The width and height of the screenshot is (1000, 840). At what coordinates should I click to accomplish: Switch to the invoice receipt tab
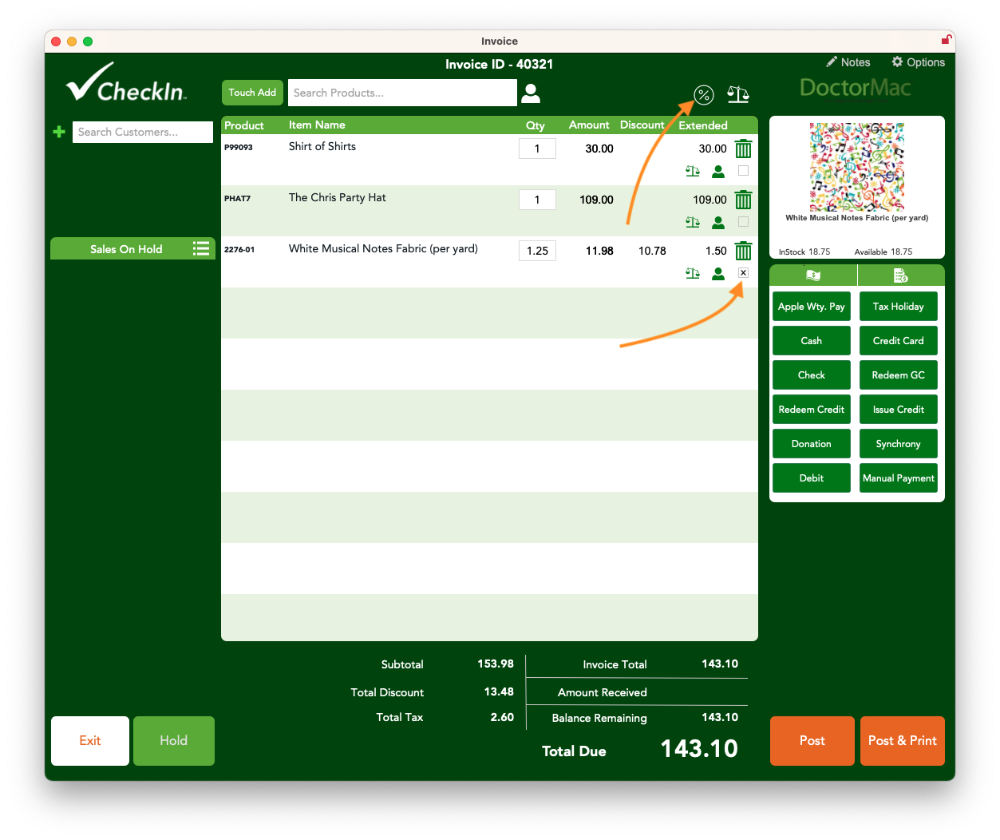(898, 273)
